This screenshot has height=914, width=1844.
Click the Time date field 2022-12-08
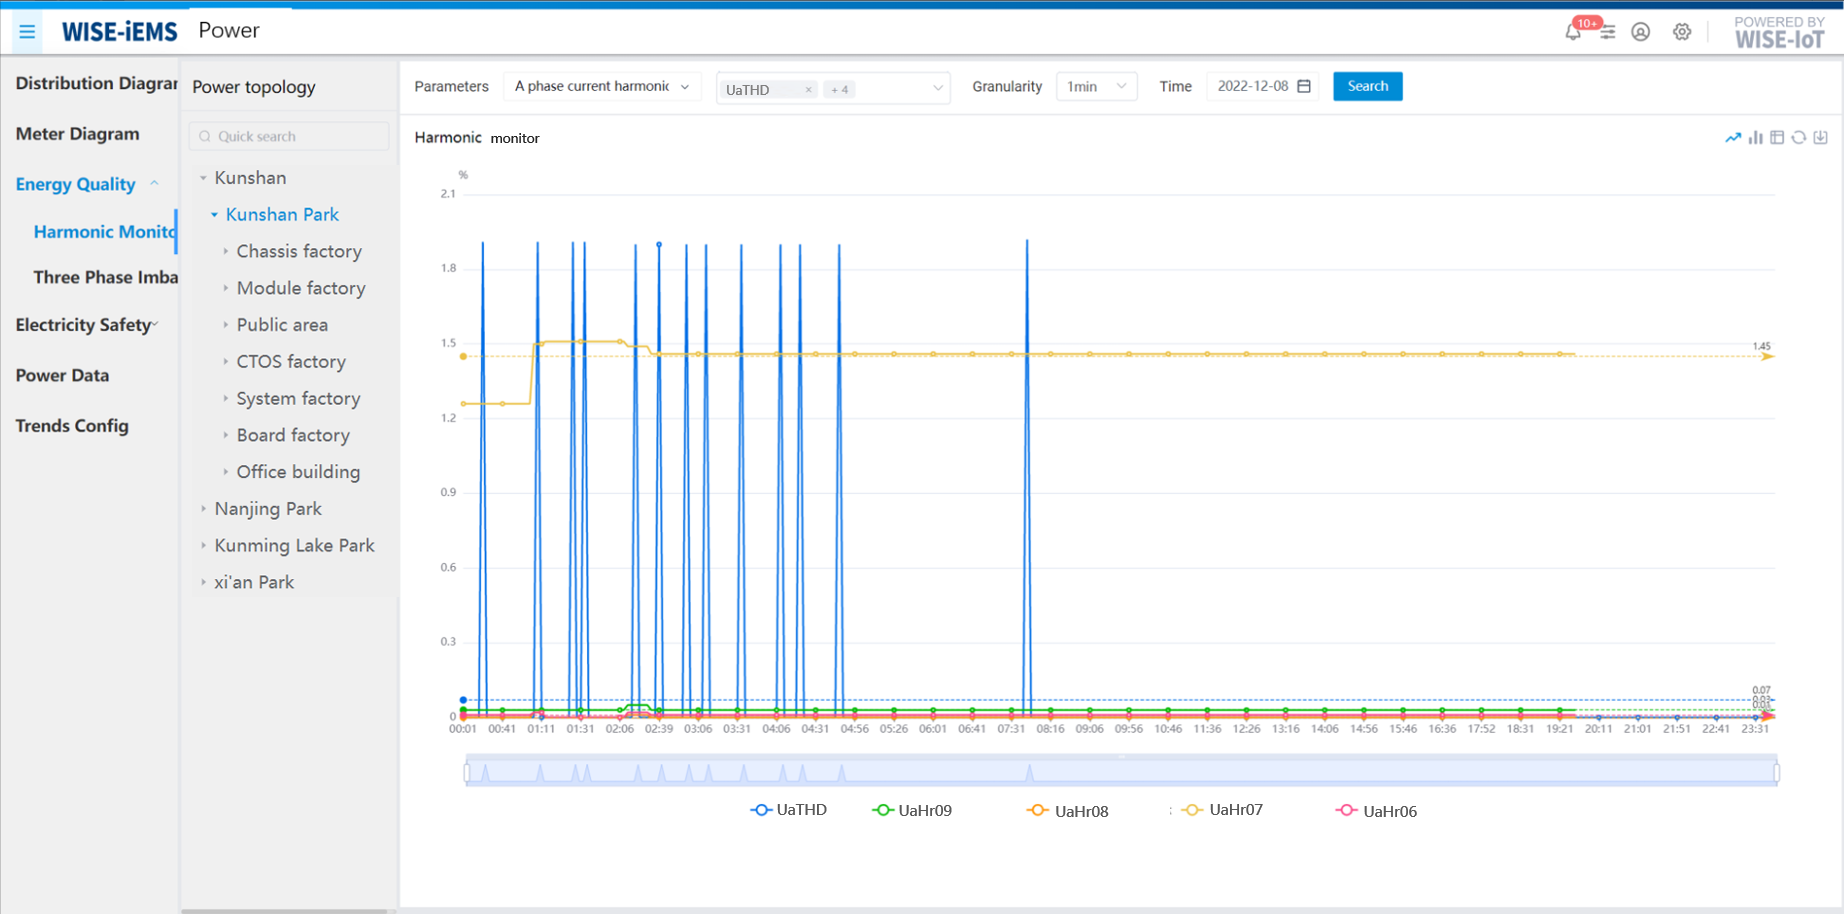(x=1263, y=86)
